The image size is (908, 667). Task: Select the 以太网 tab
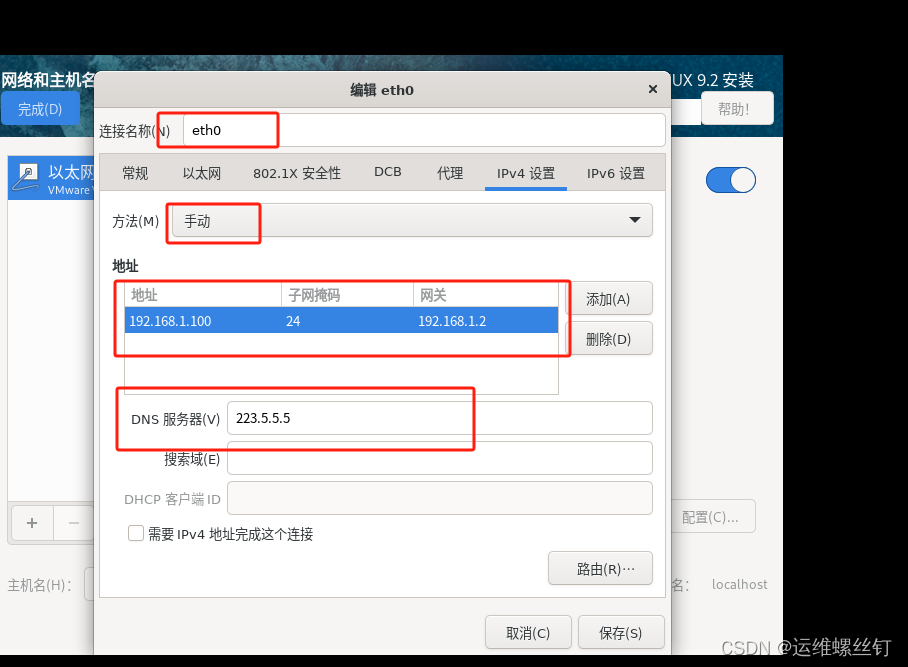[202, 173]
